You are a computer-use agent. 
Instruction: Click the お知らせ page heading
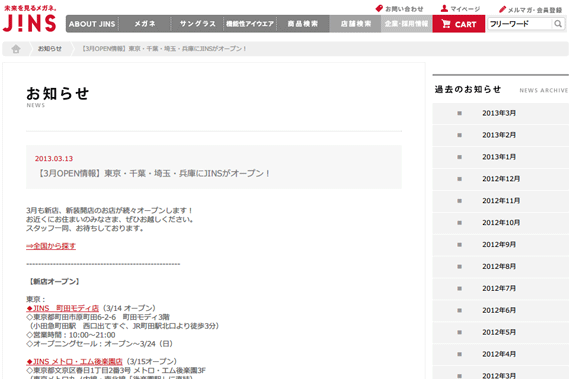click(57, 93)
